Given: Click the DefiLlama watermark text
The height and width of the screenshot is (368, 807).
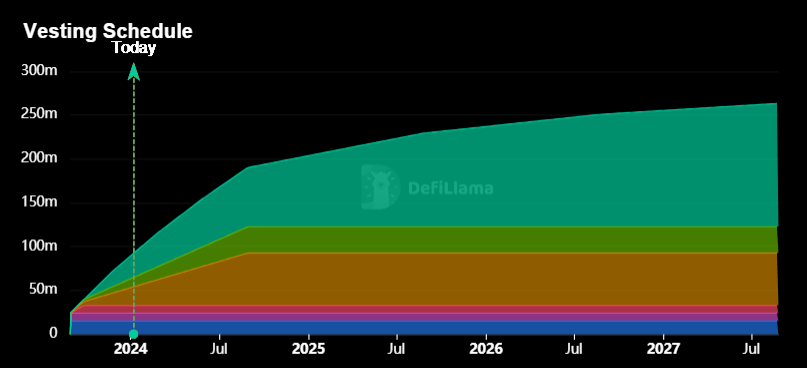Looking at the screenshot, I should click(450, 188).
